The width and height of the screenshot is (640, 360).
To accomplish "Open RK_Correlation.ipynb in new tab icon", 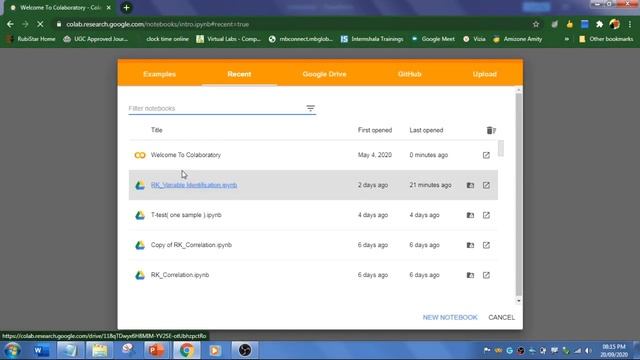I will (x=486, y=275).
